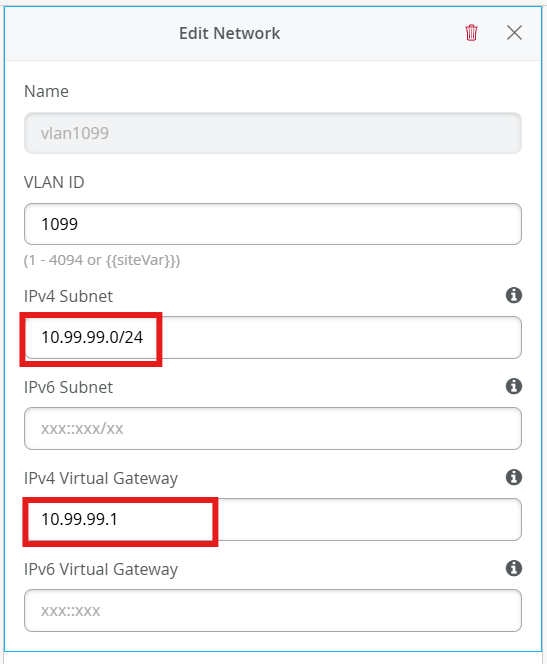Viewport: 547px width, 664px height.
Task: Click the VLAN range hint text with siteVar
Action: click(102, 260)
